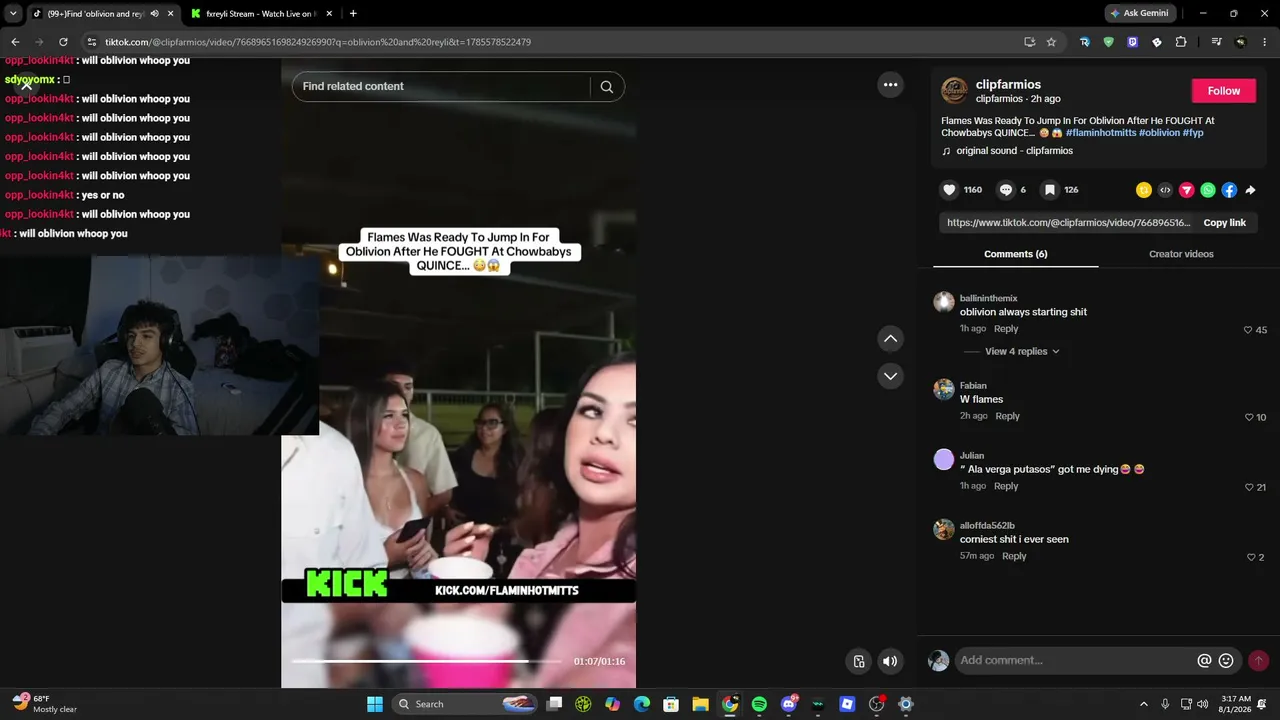1280x720 pixels.
Task: Like ballininthemix's comment
Action: (x=1248, y=330)
